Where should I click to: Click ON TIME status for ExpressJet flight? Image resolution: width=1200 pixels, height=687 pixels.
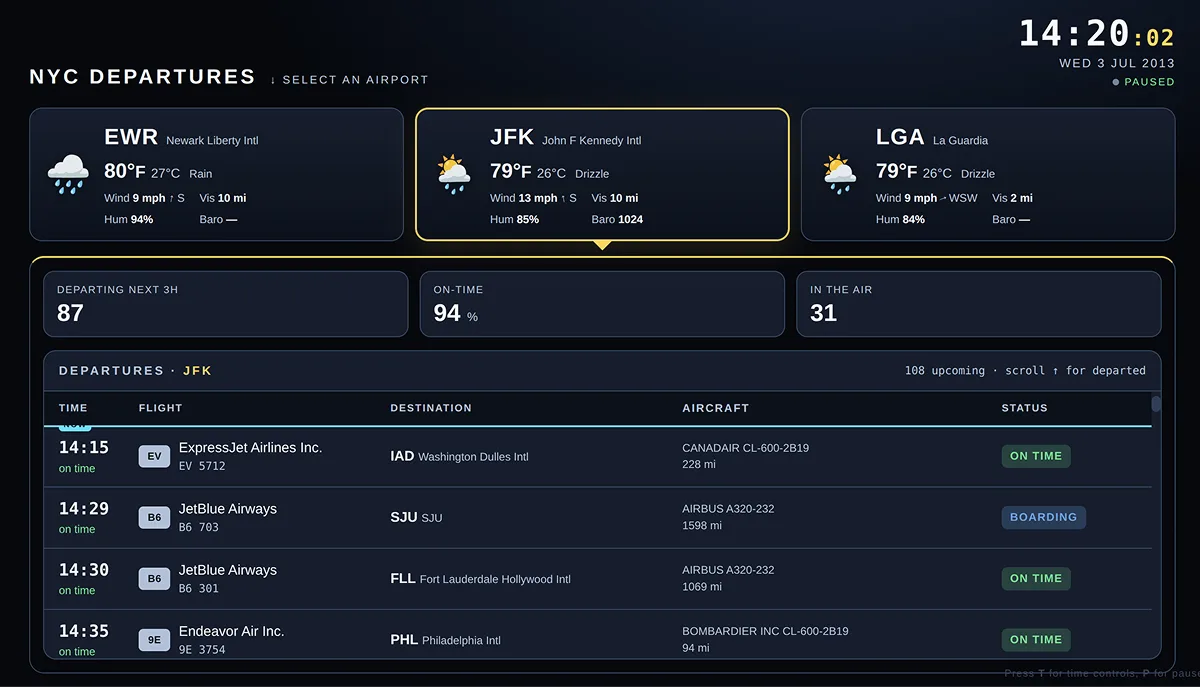click(1036, 456)
